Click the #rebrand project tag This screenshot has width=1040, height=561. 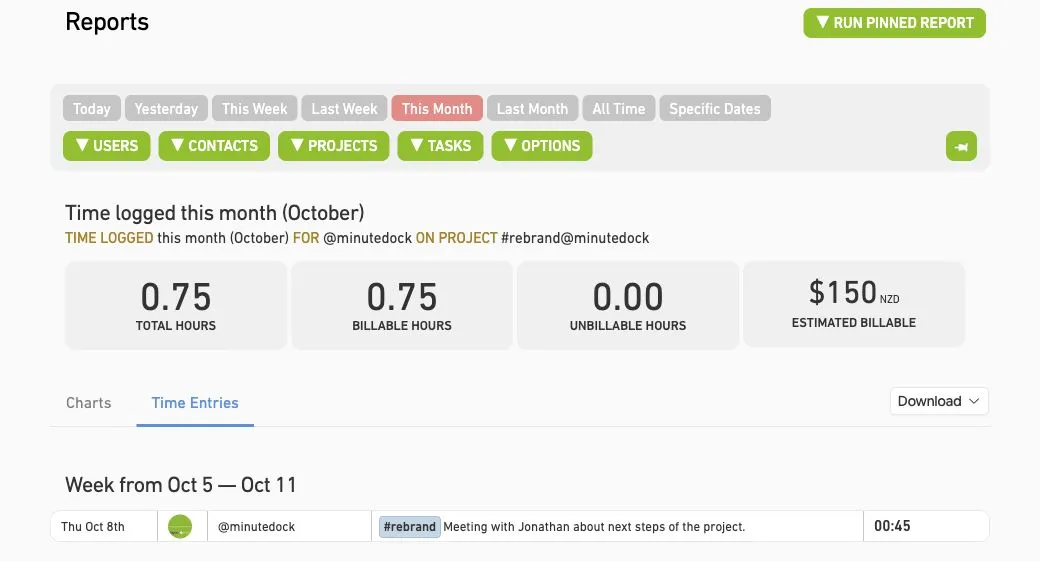click(410, 527)
